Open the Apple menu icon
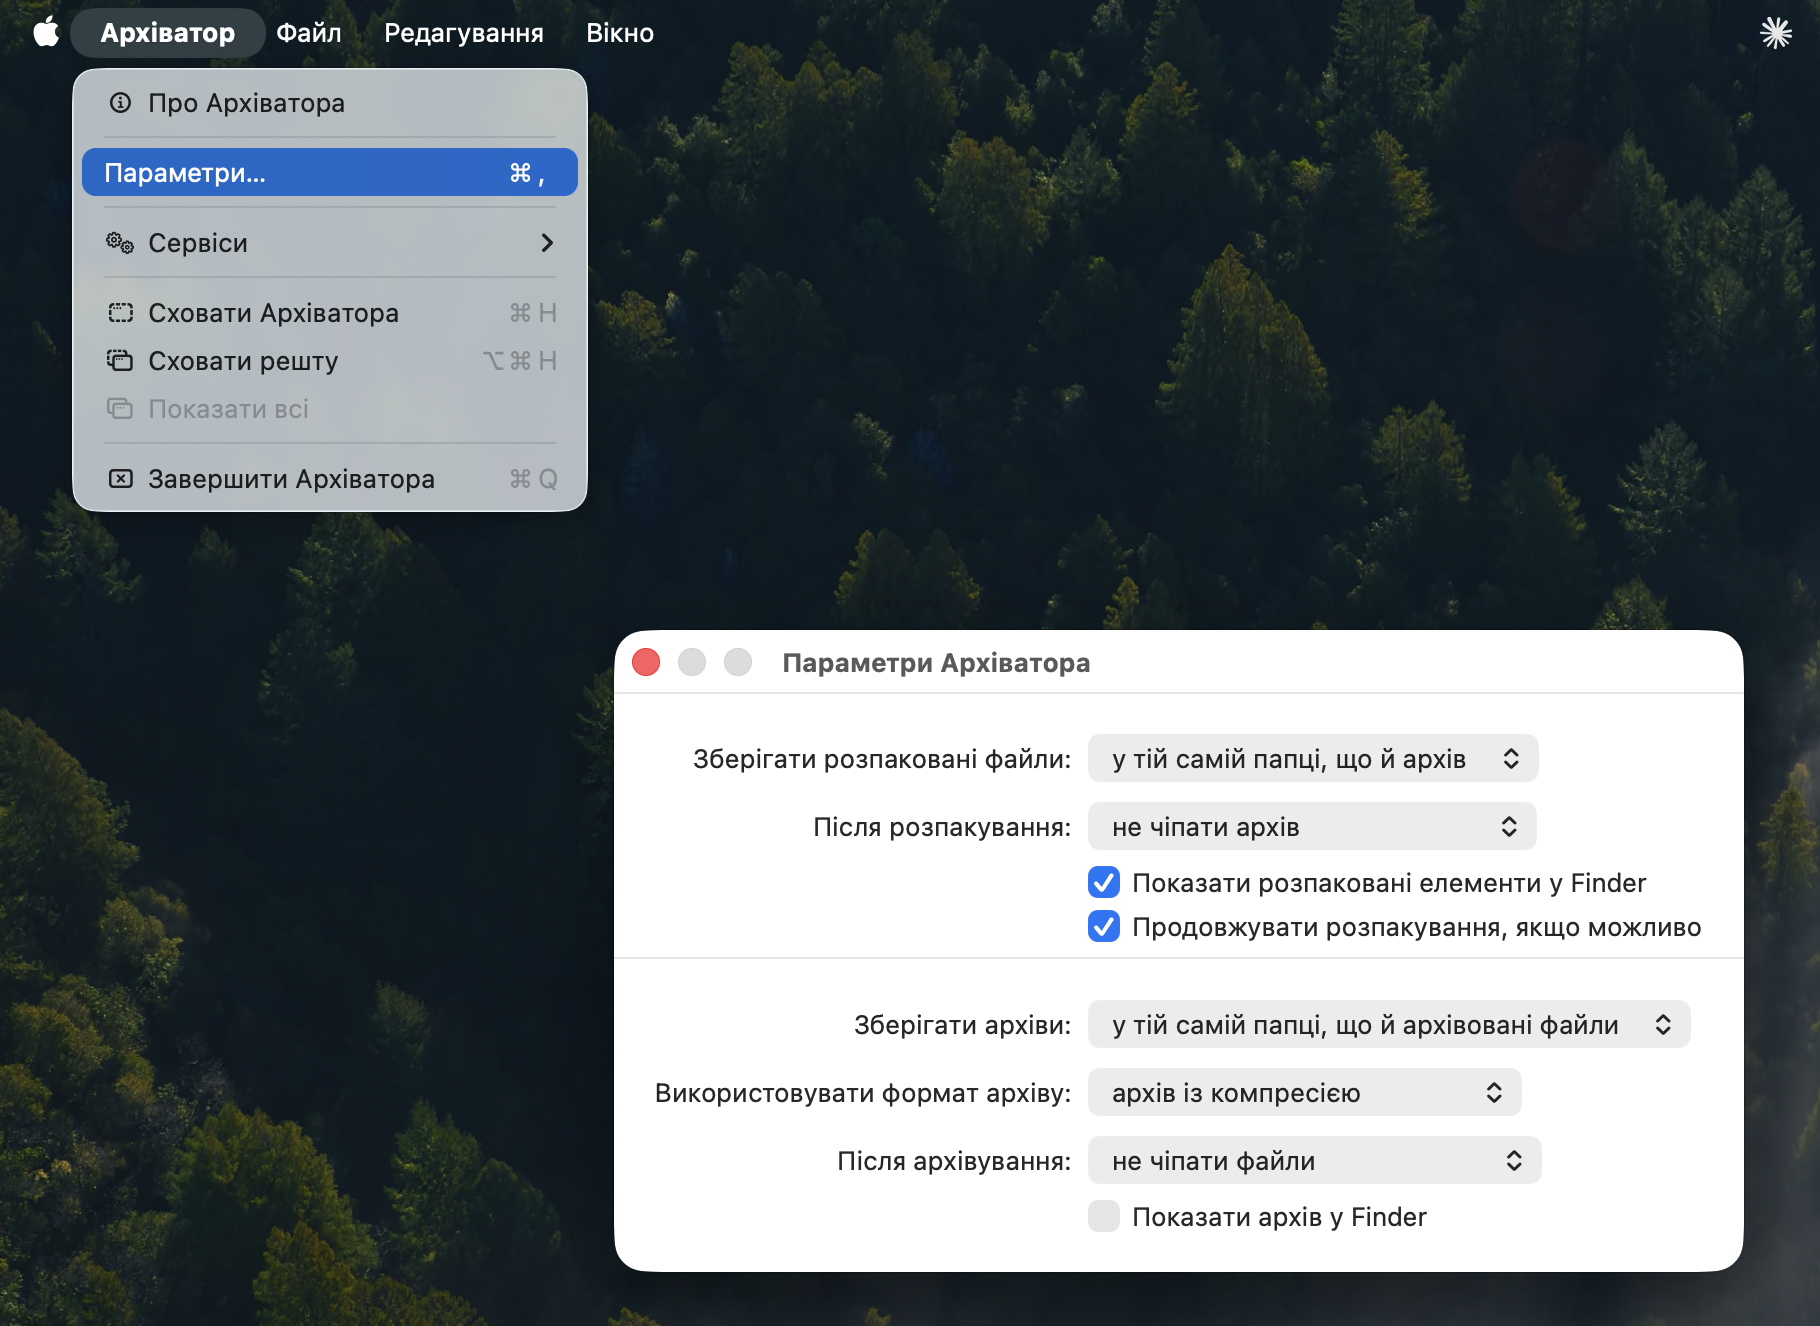The height and width of the screenshot is (1326, 1820). pos(46,33)
